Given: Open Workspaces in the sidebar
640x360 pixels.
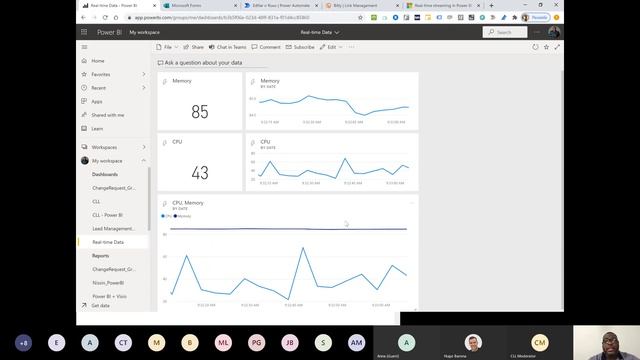Looking at the screenshot, I should (104, 147).
